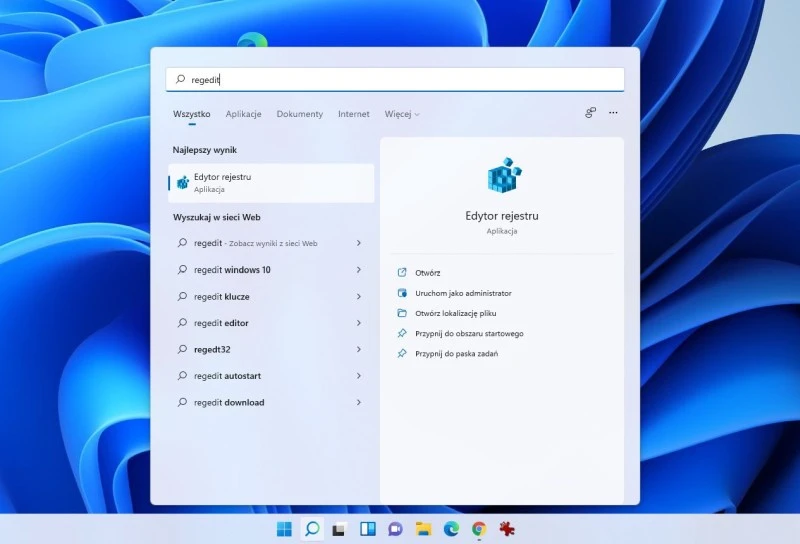Image resolution: width=800 pixels, height=544 pixels.
Task: Choose Uruchom jako administrator
Action: pos(463,293)
